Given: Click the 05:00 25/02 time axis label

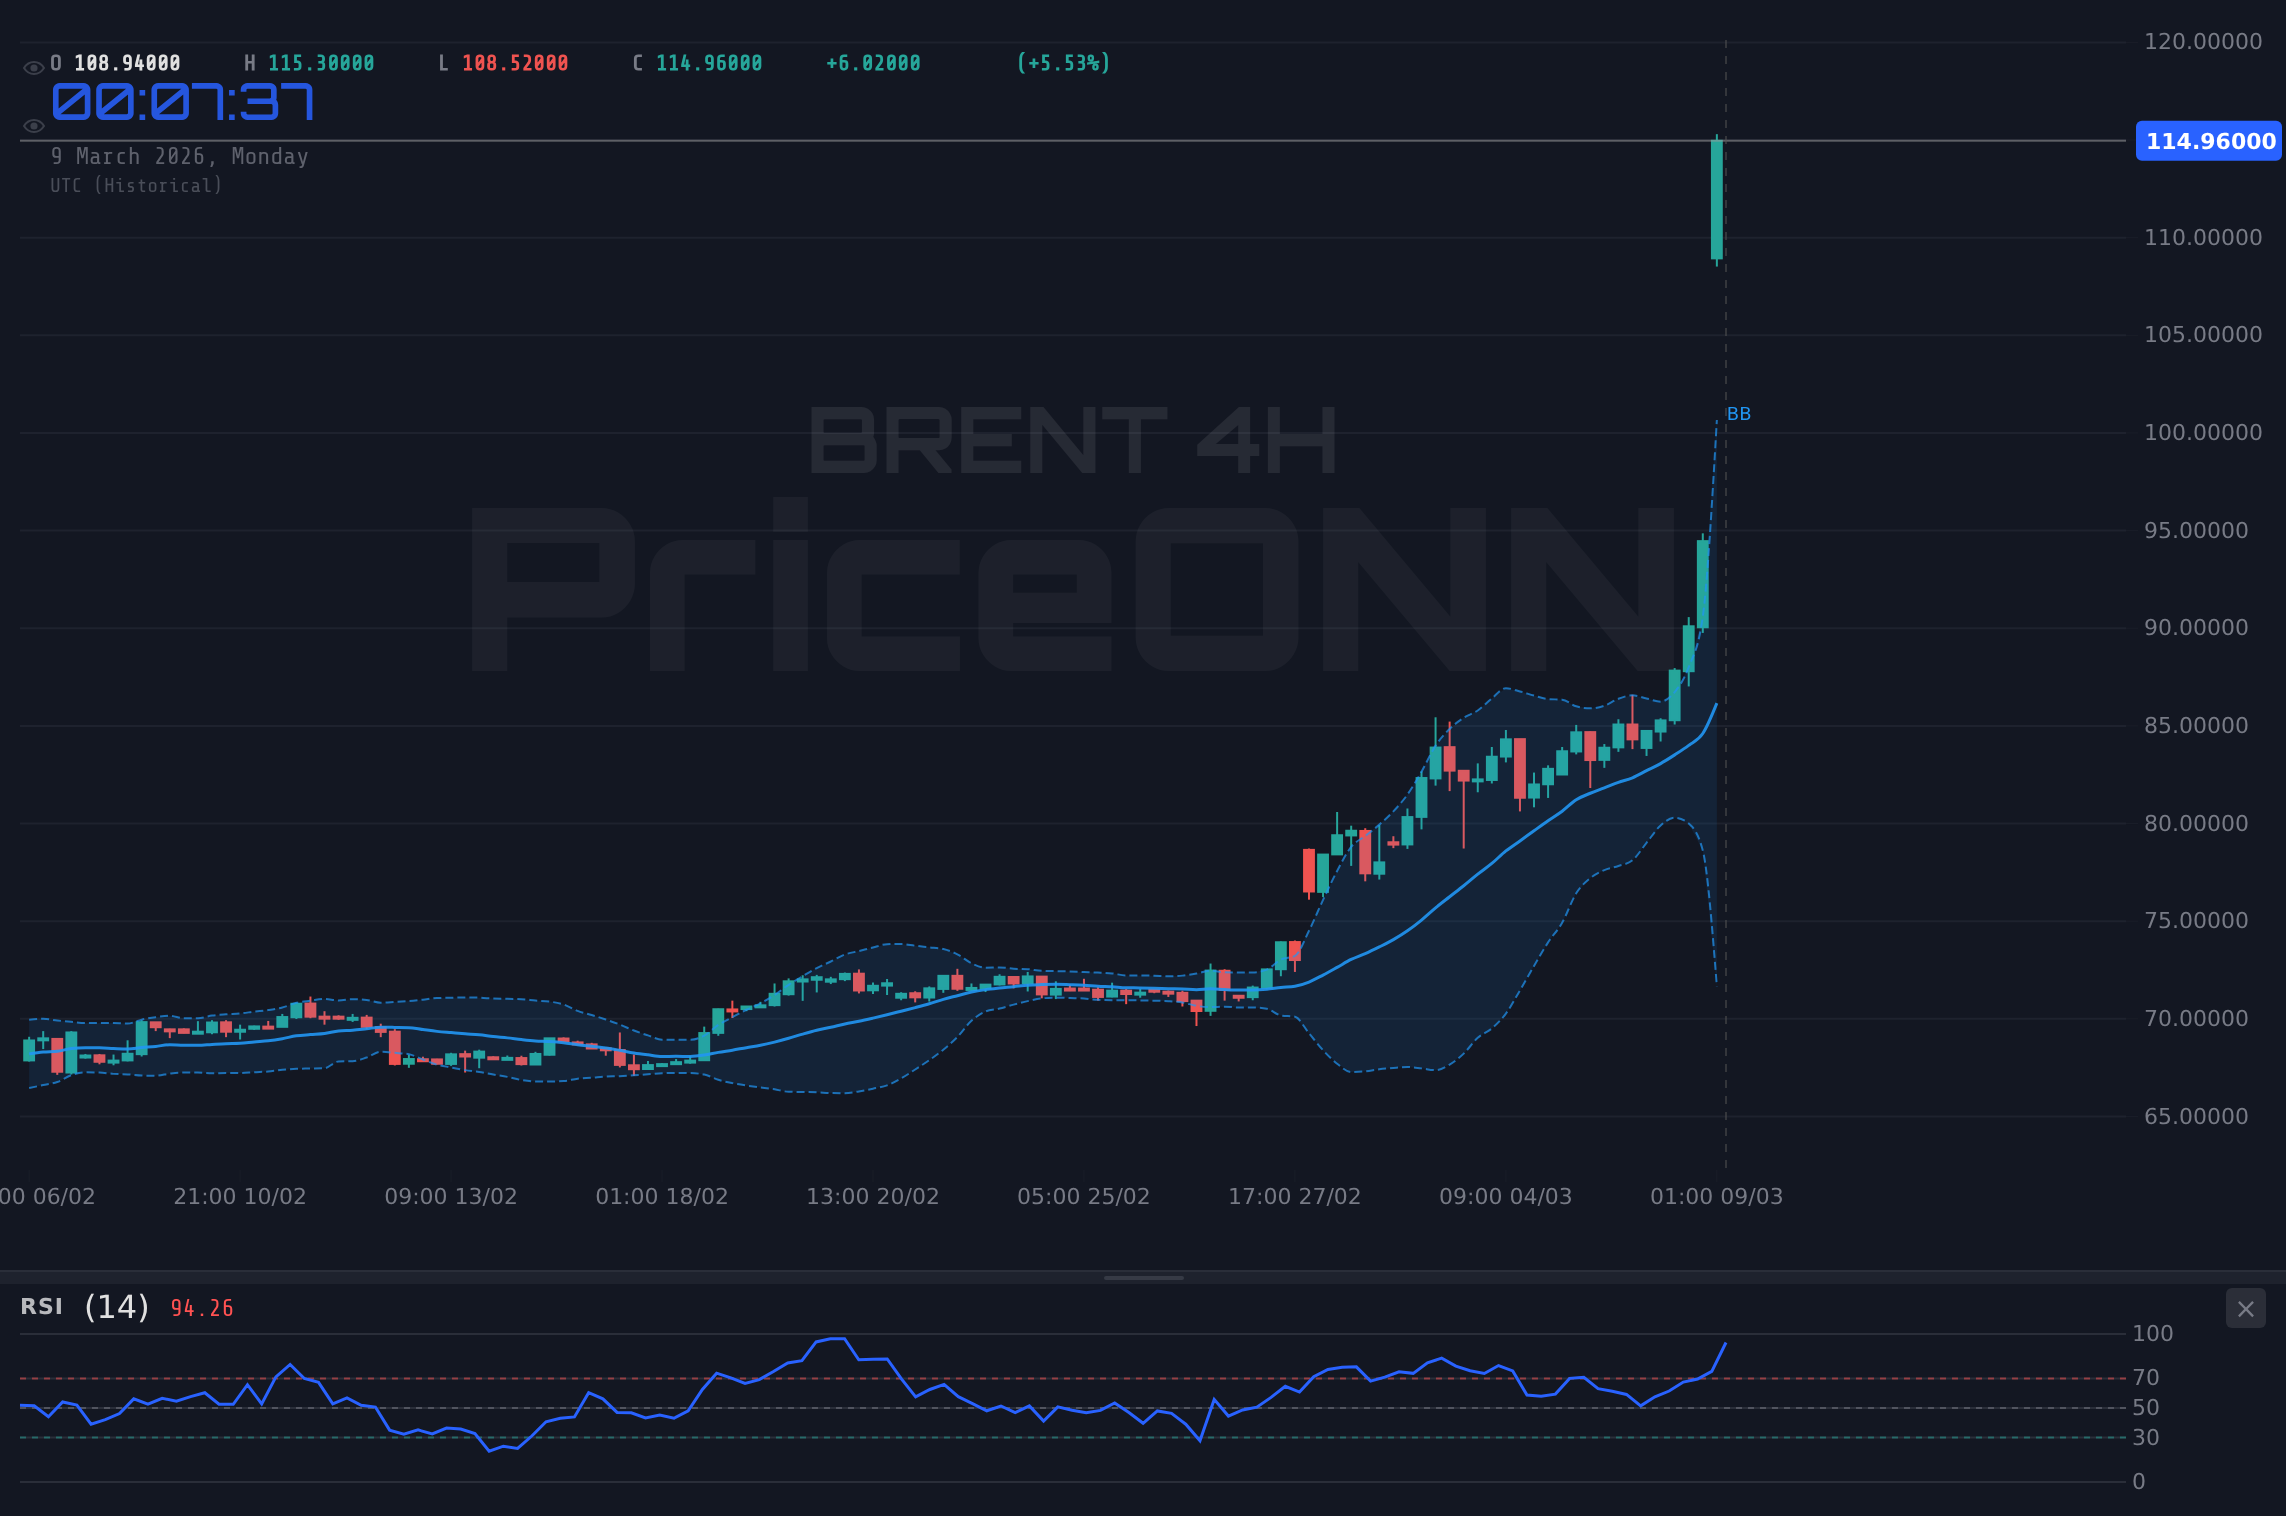Looking at the screenshot, I should [1084, 1197].
